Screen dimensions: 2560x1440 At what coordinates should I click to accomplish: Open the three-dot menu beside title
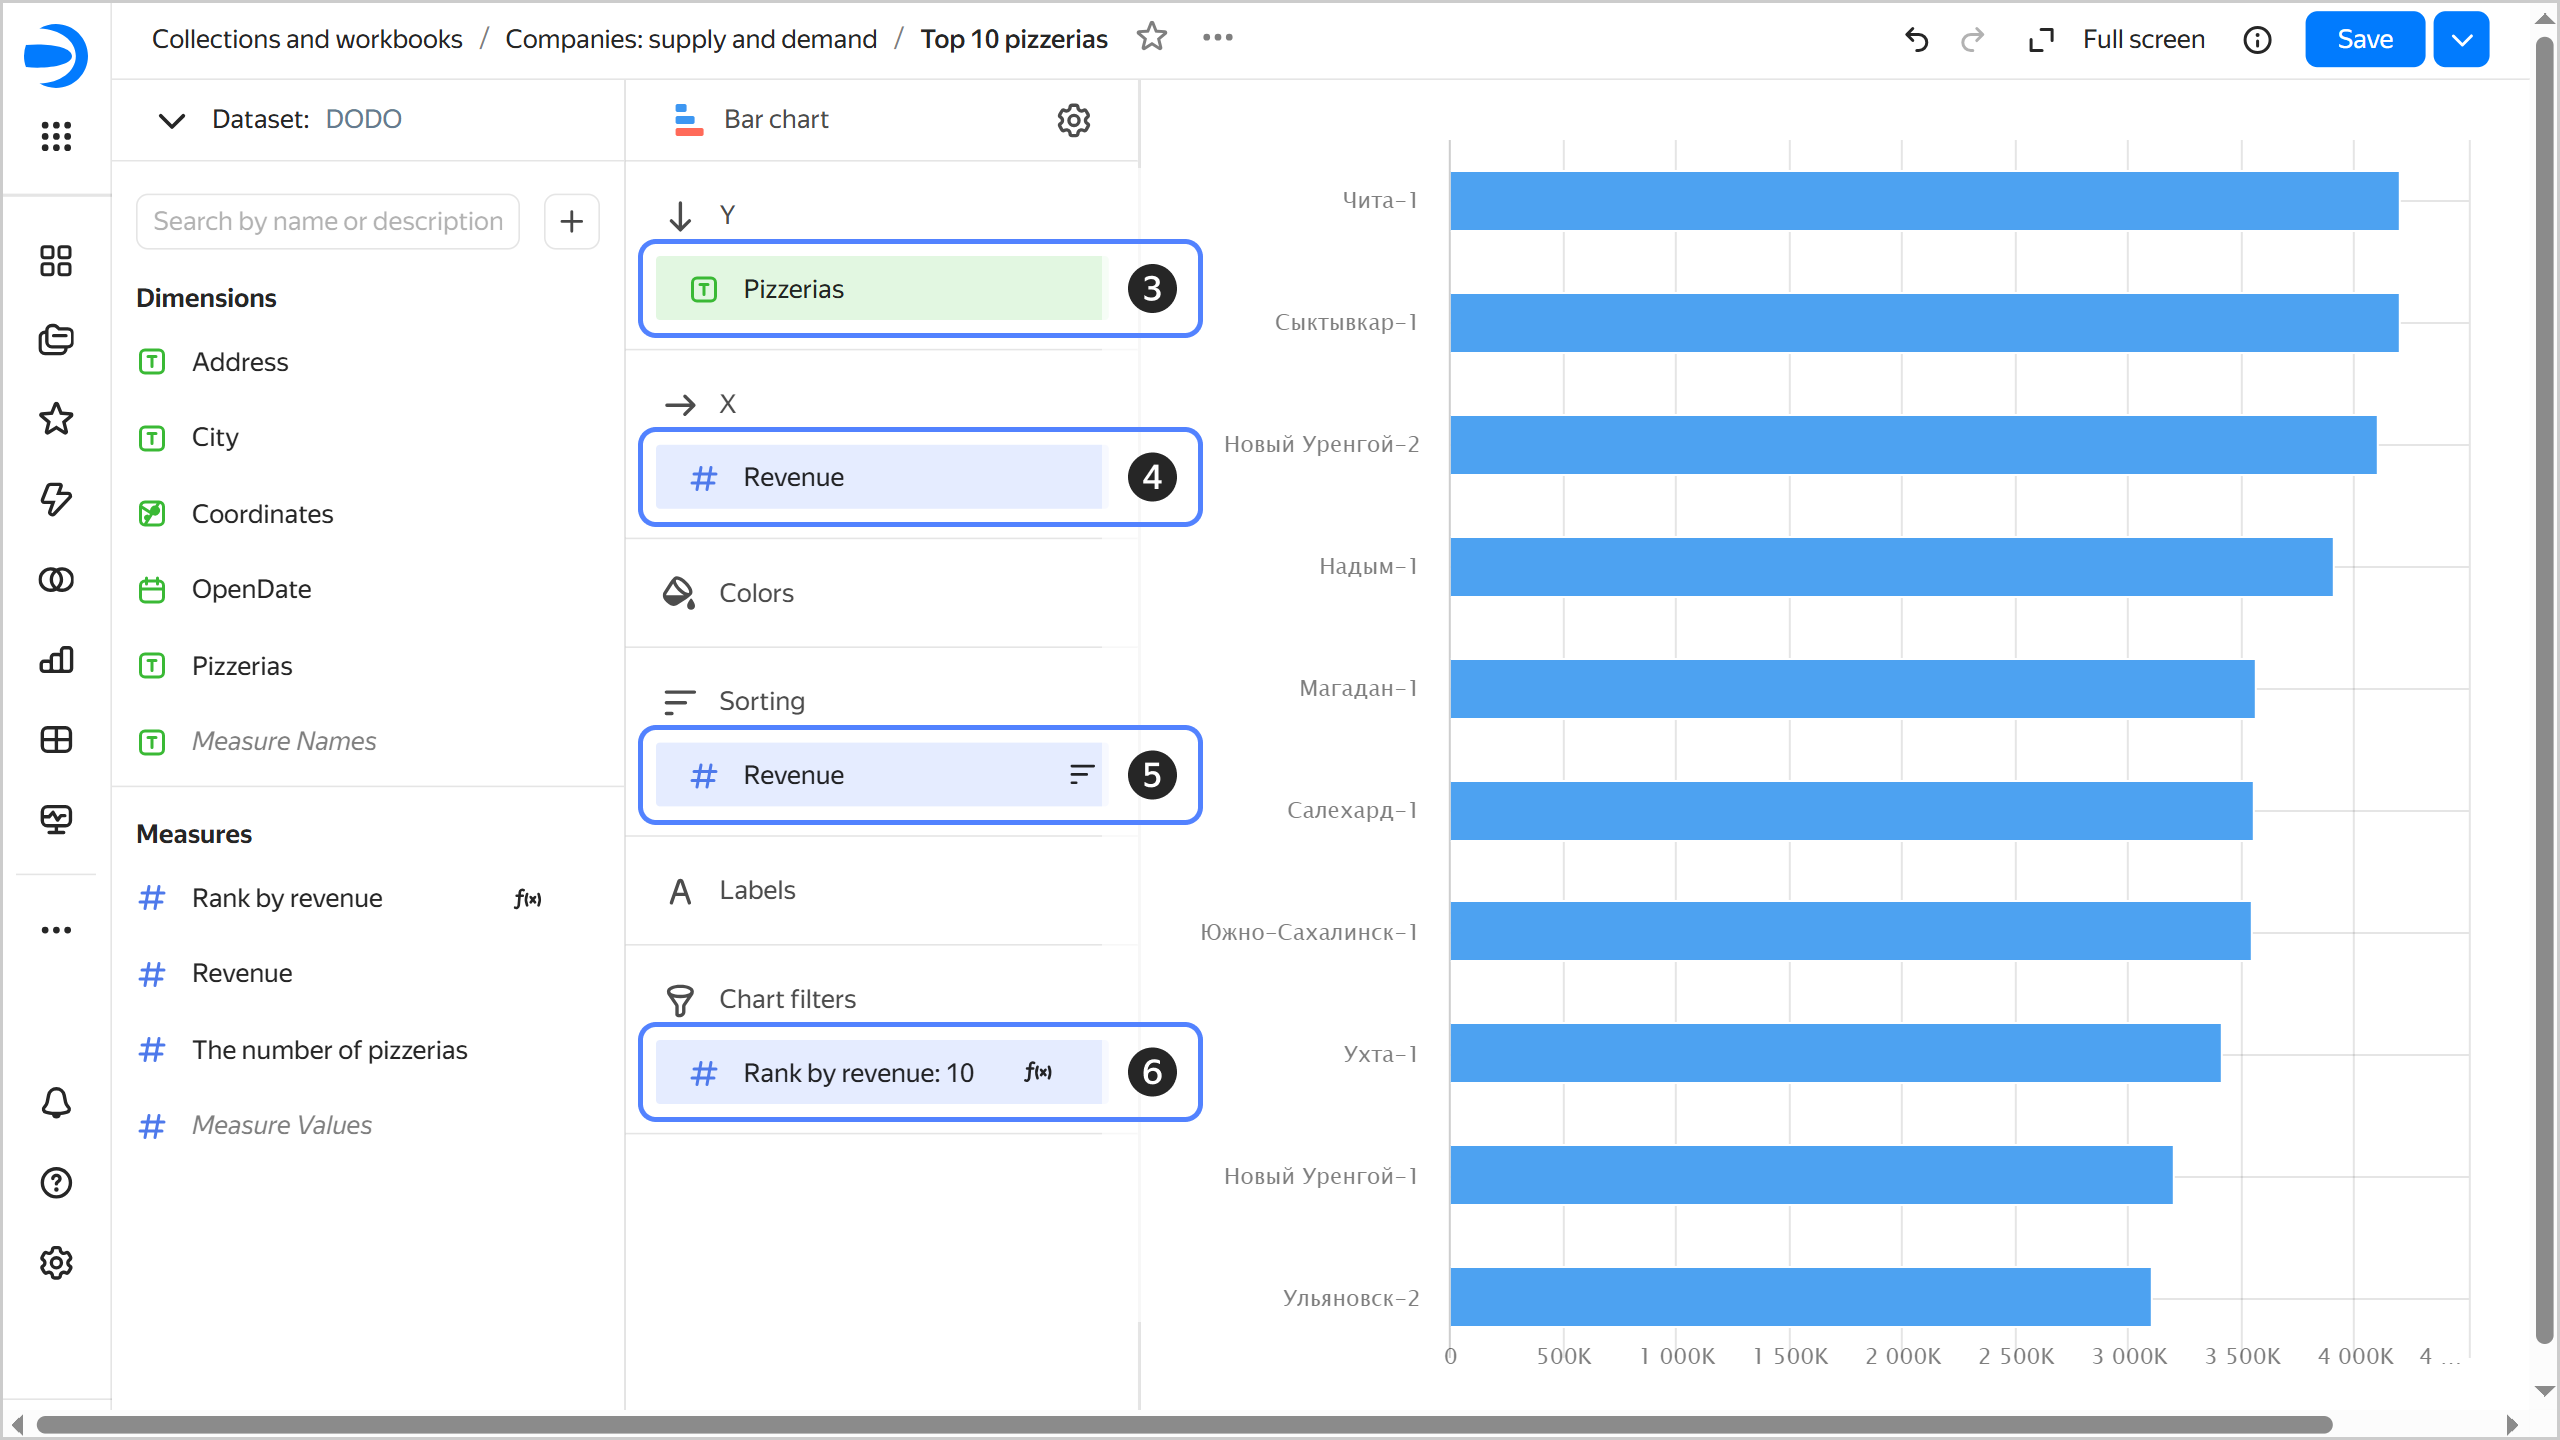(x=1217, y=38)
